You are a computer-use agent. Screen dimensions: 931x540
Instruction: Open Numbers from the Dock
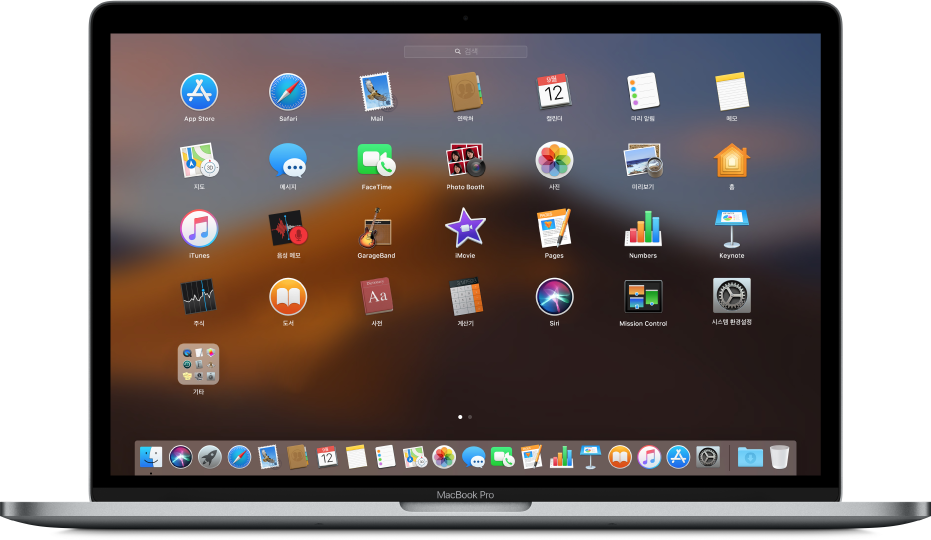coord(561,457)
